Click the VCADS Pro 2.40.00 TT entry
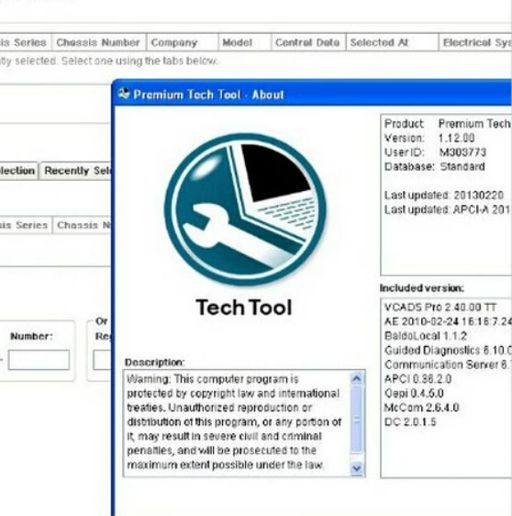The width and height of the screenshot is (512, 516). pos(440,307)
